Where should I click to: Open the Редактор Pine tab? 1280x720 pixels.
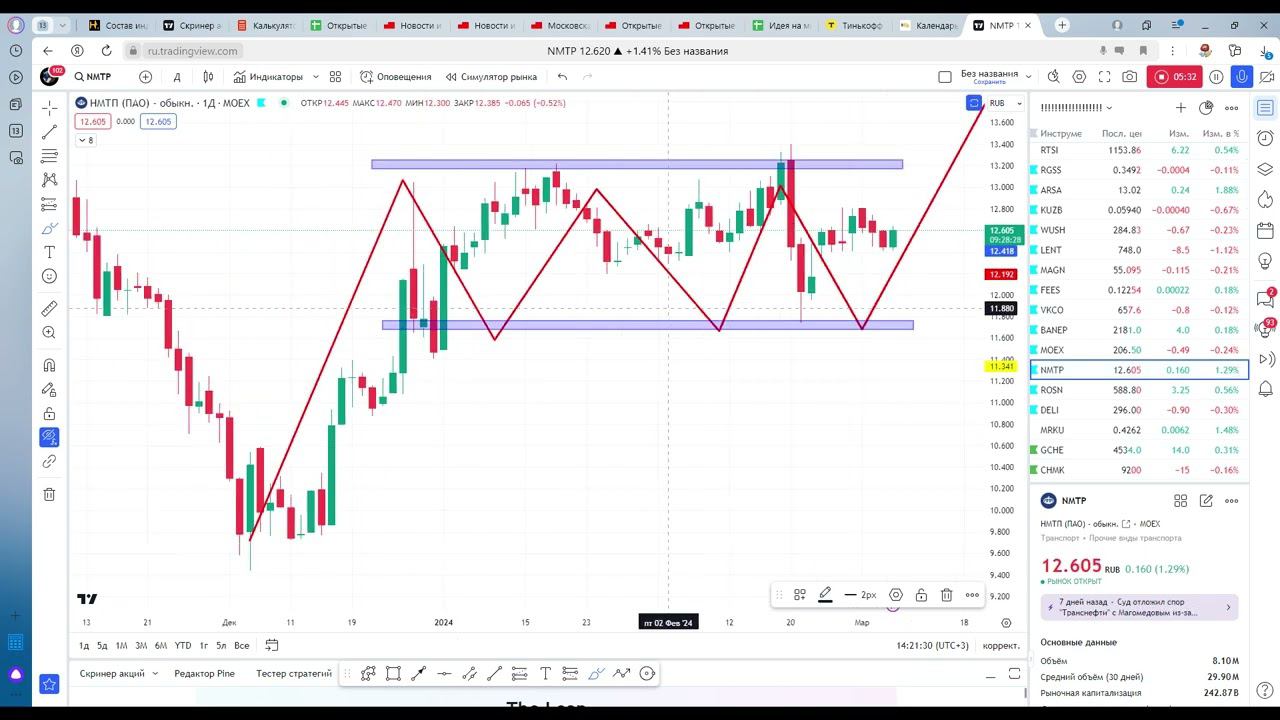[x=204, y=673]
